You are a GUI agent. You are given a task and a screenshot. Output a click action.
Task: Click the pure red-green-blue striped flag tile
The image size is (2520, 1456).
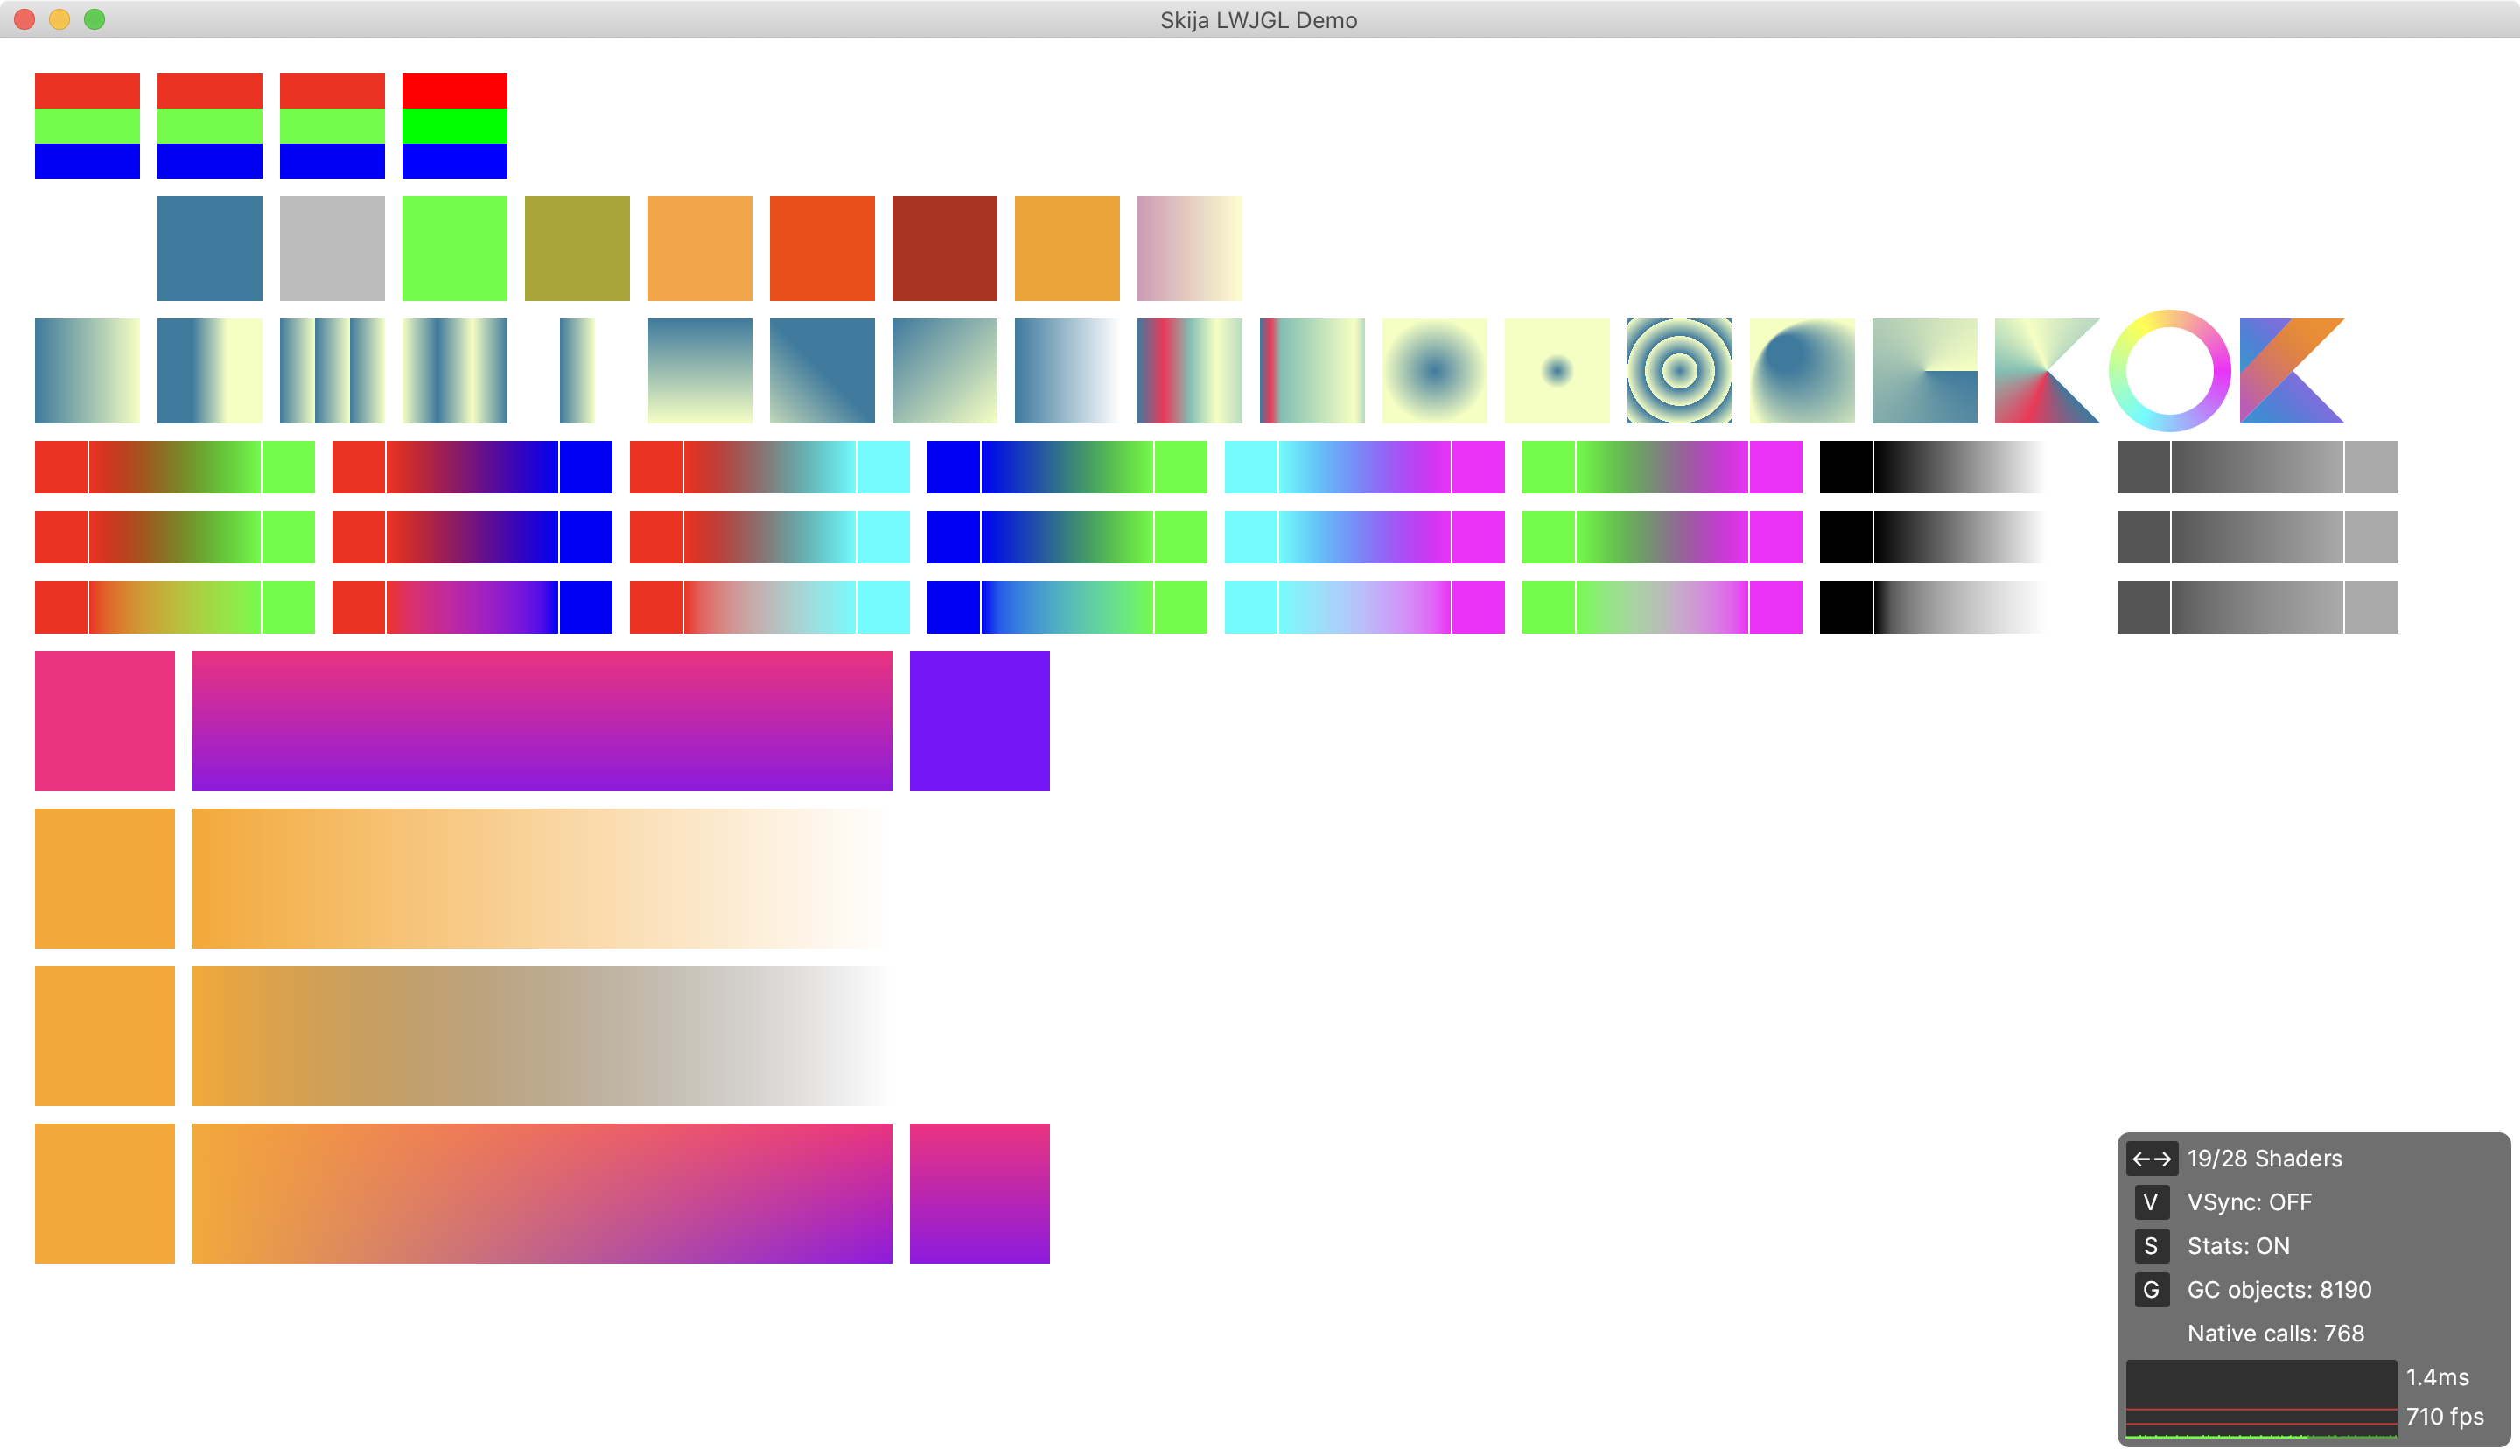(454, 126)
